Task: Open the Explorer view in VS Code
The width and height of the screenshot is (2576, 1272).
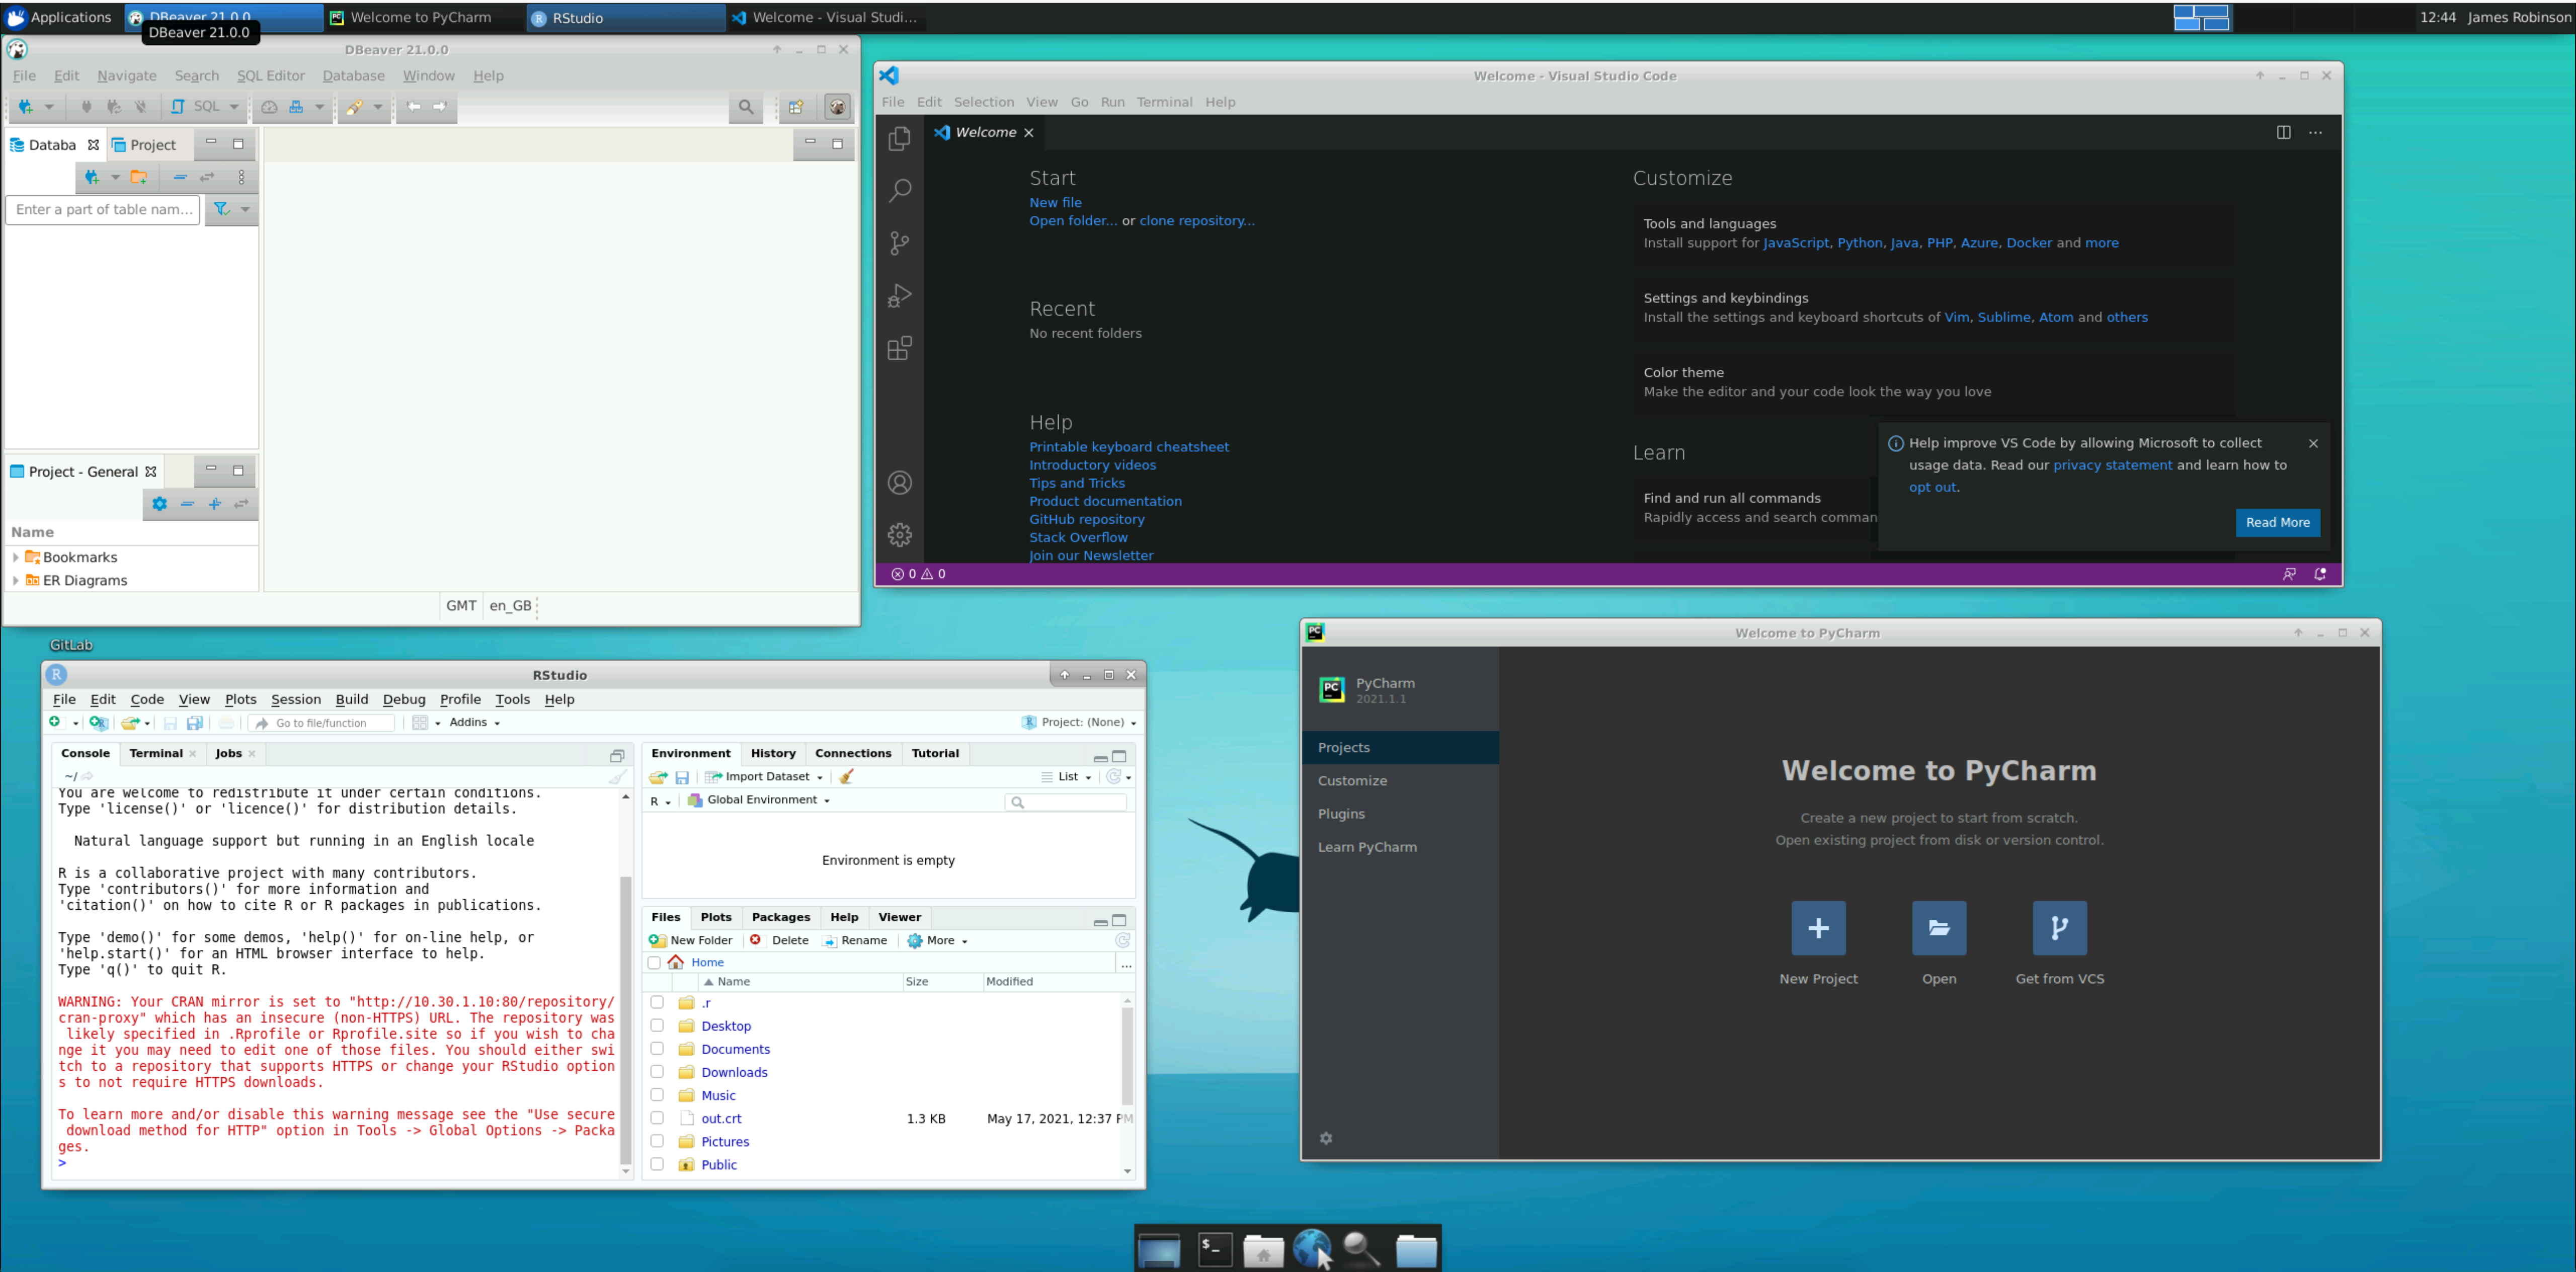Action: 899,138
